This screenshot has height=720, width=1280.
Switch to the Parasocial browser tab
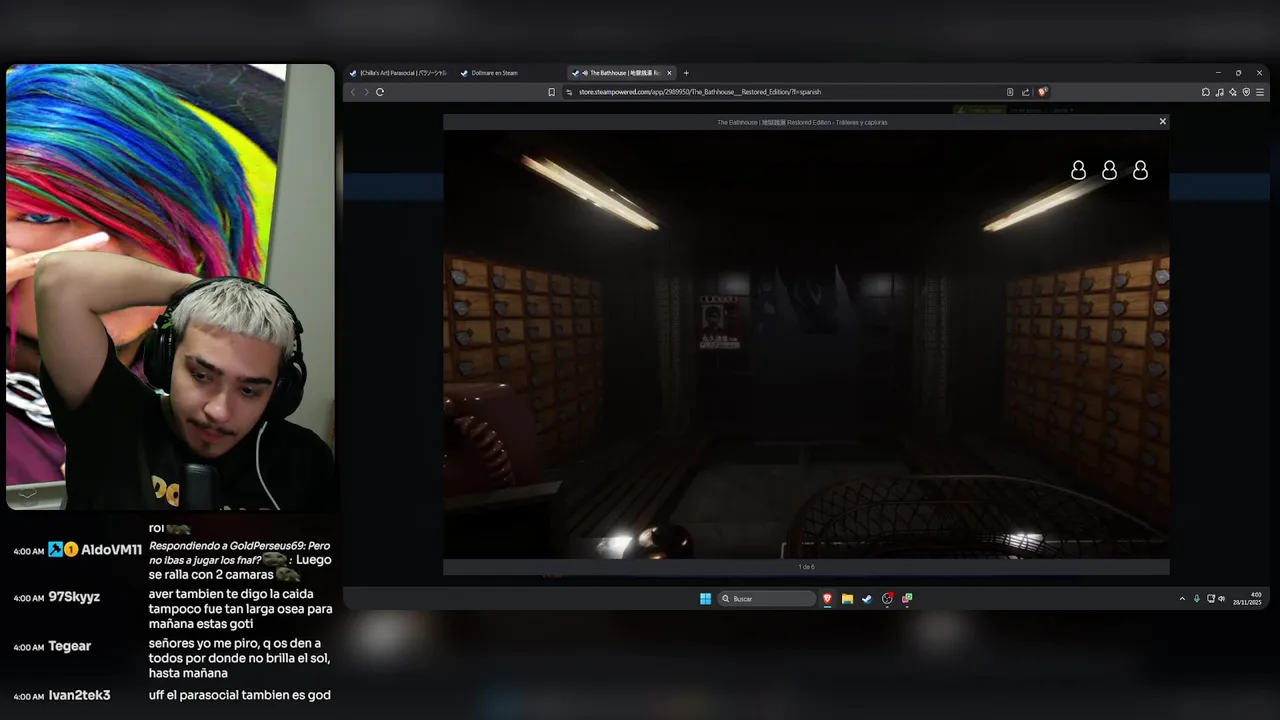pos(398,73)
